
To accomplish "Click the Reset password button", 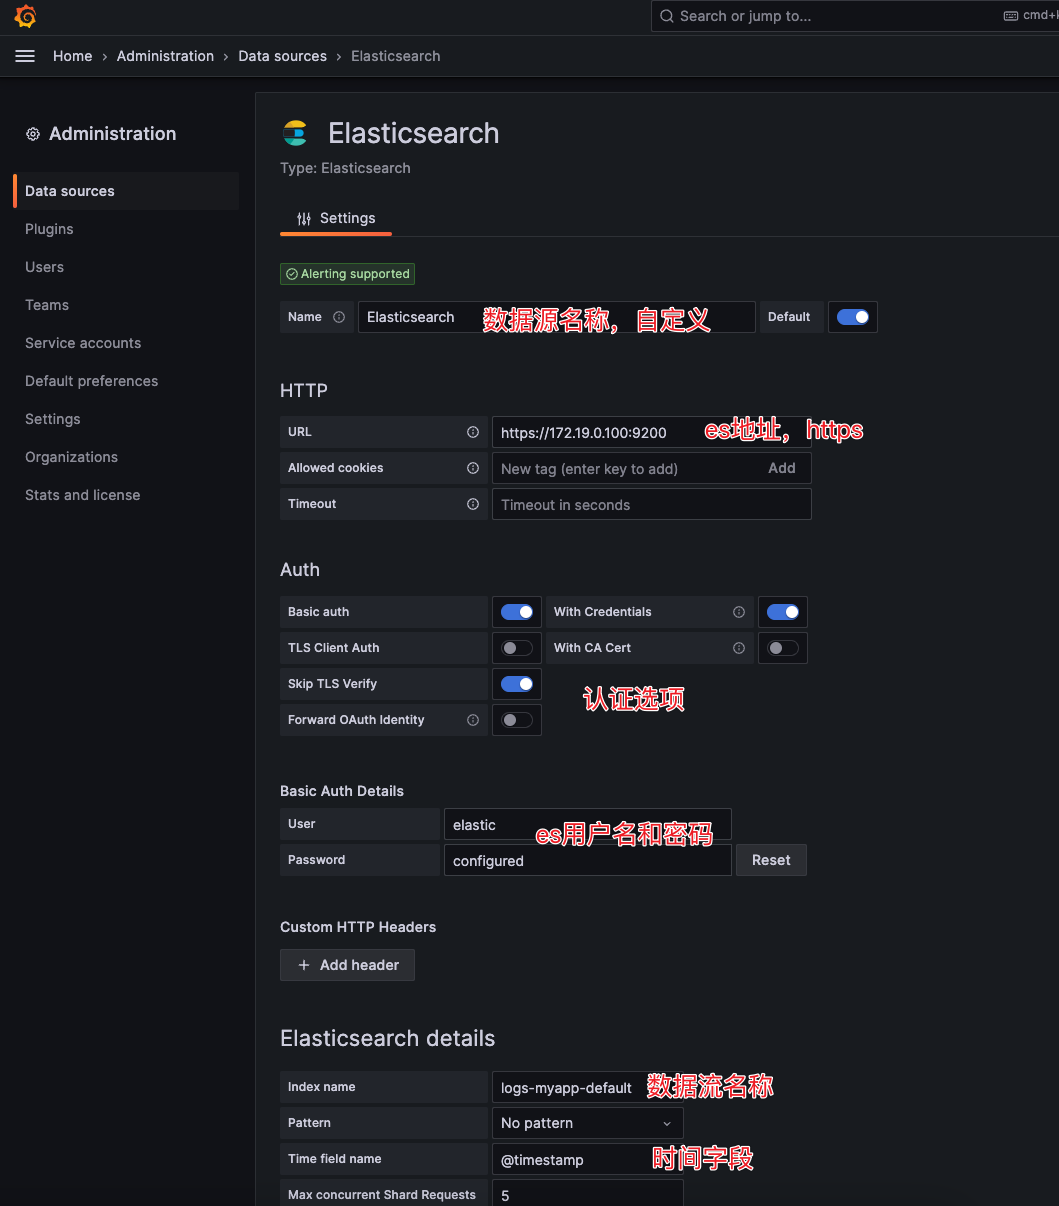I will 771,860.
